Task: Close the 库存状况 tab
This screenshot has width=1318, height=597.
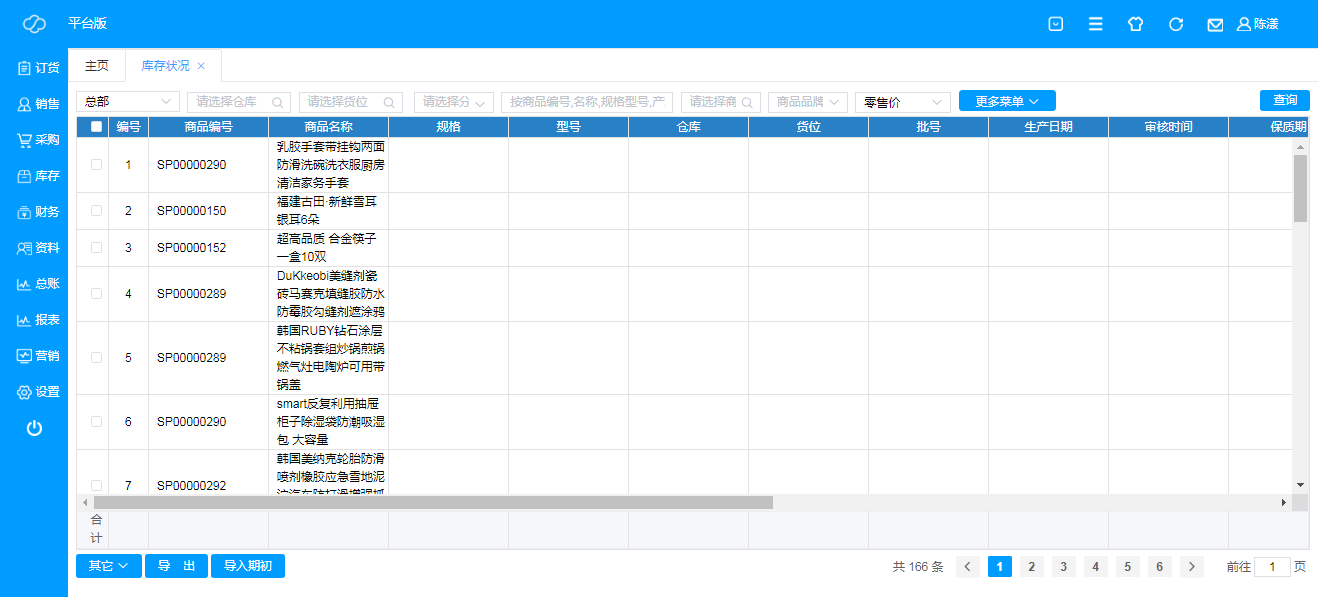Action: coord(201,66)
